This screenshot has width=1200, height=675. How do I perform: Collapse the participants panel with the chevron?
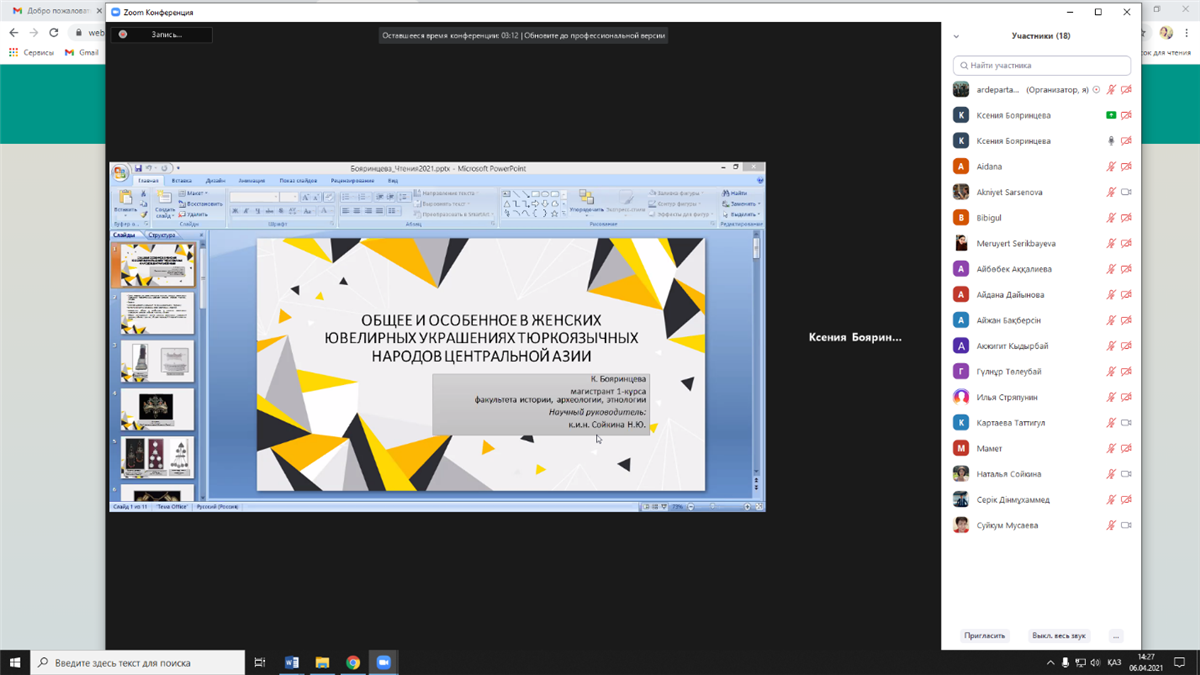(956, 36)
